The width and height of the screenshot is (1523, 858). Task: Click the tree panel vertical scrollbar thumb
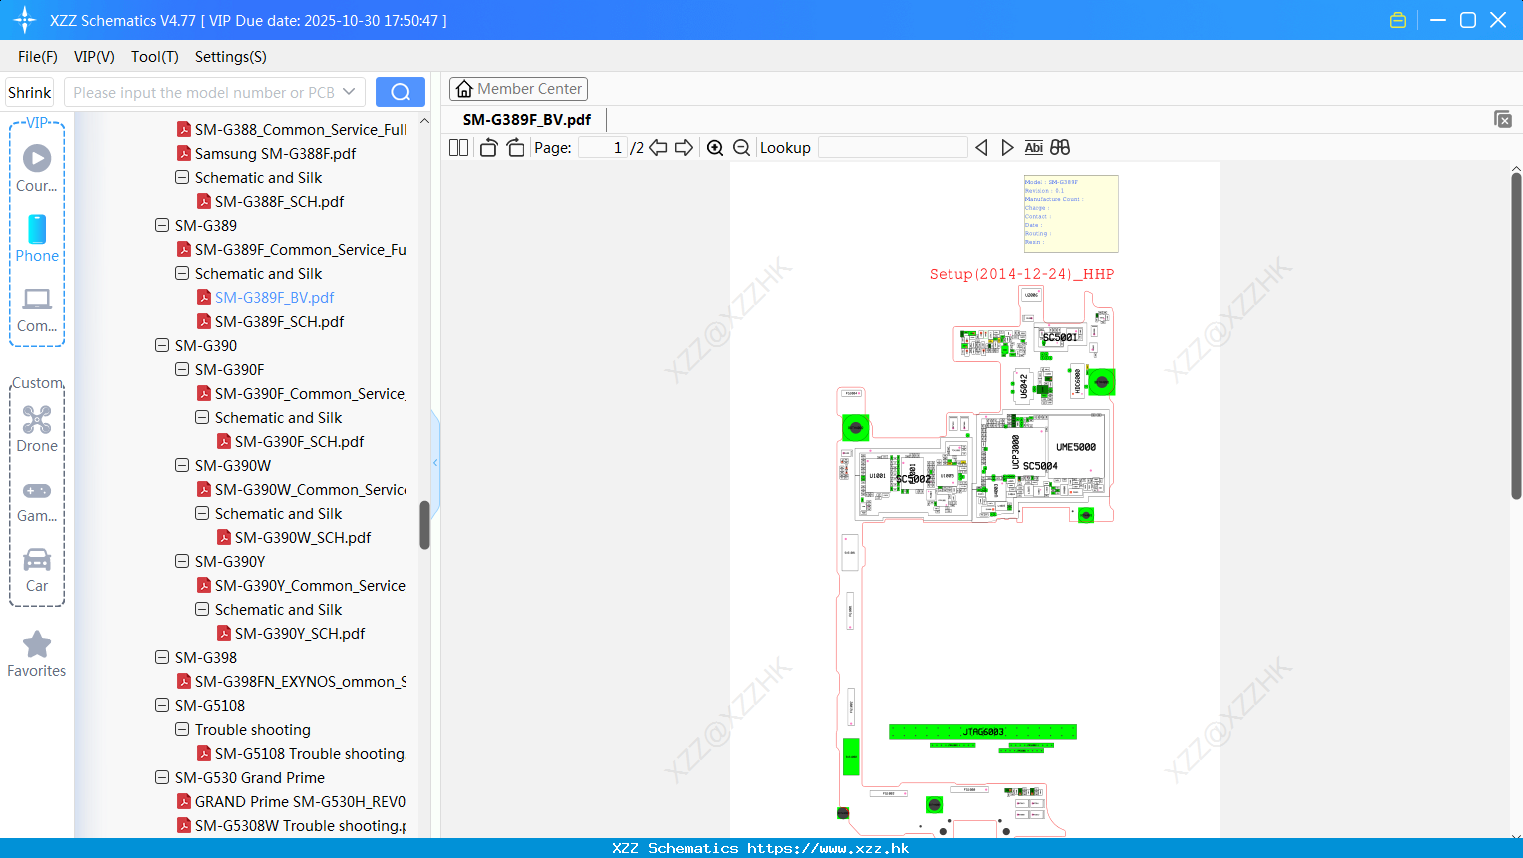(x=424, y=525)
